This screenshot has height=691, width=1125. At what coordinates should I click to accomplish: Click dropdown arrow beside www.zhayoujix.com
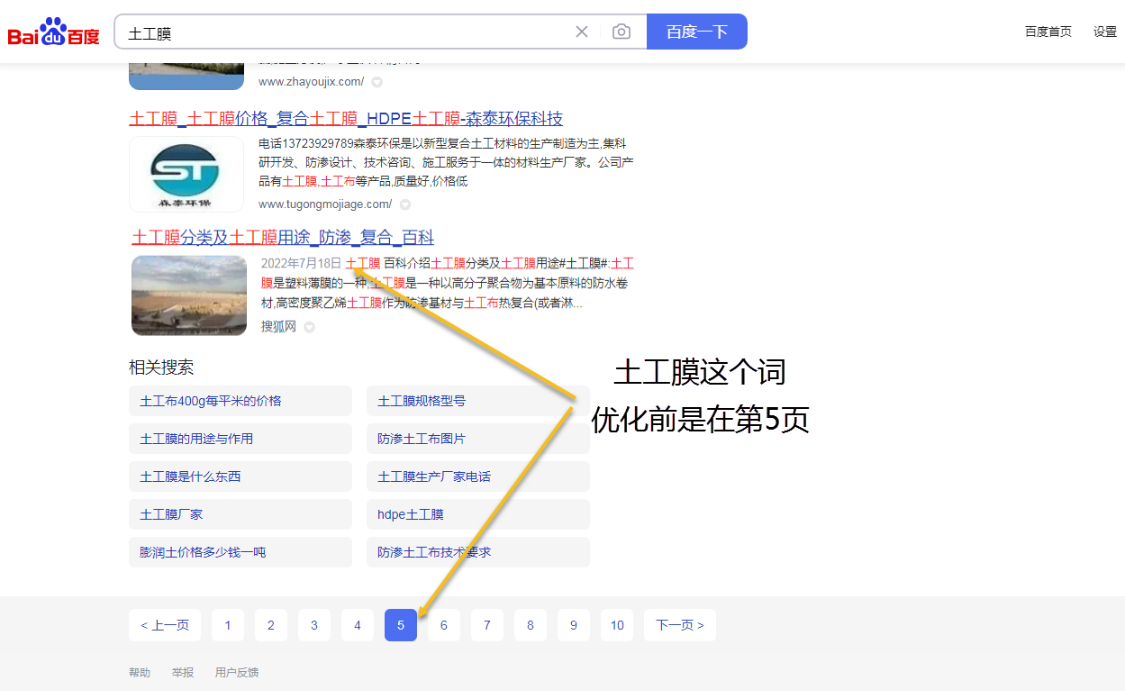pyautogui.click(x=377, y=82)
